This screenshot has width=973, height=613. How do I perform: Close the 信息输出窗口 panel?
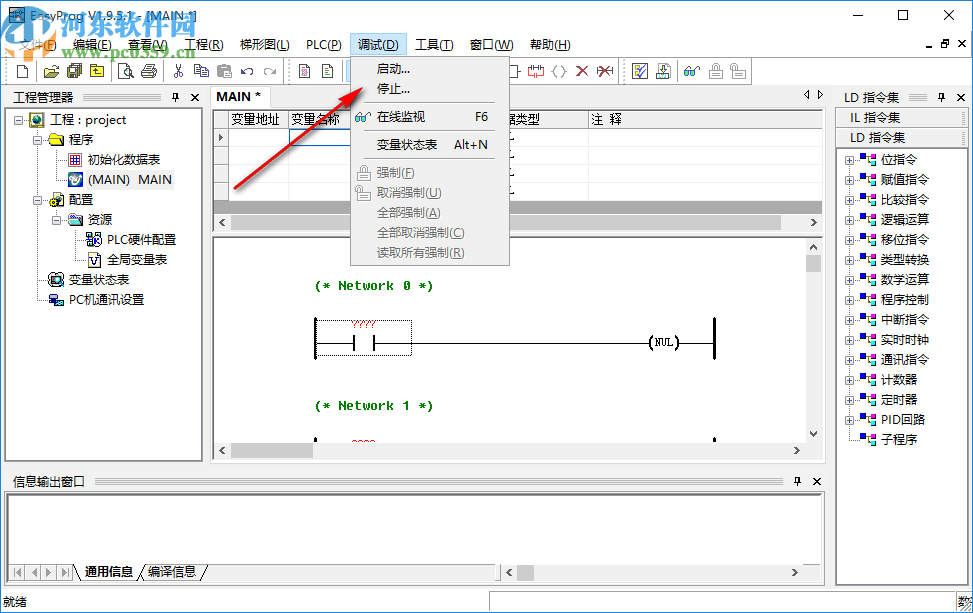coord(817,481)
